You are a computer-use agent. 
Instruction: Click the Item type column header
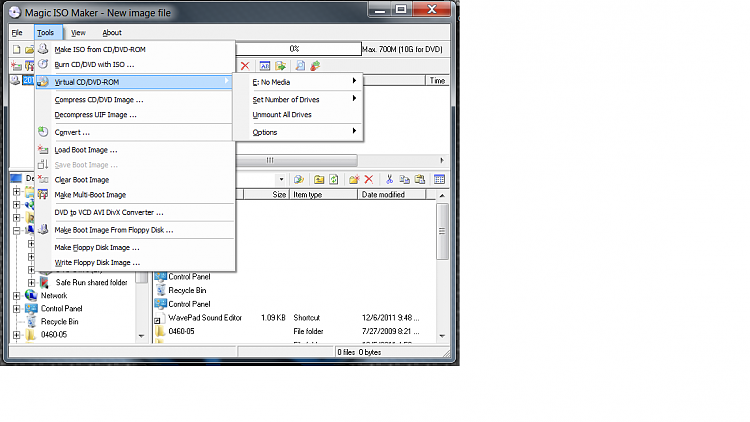click(x=323, y=195)
